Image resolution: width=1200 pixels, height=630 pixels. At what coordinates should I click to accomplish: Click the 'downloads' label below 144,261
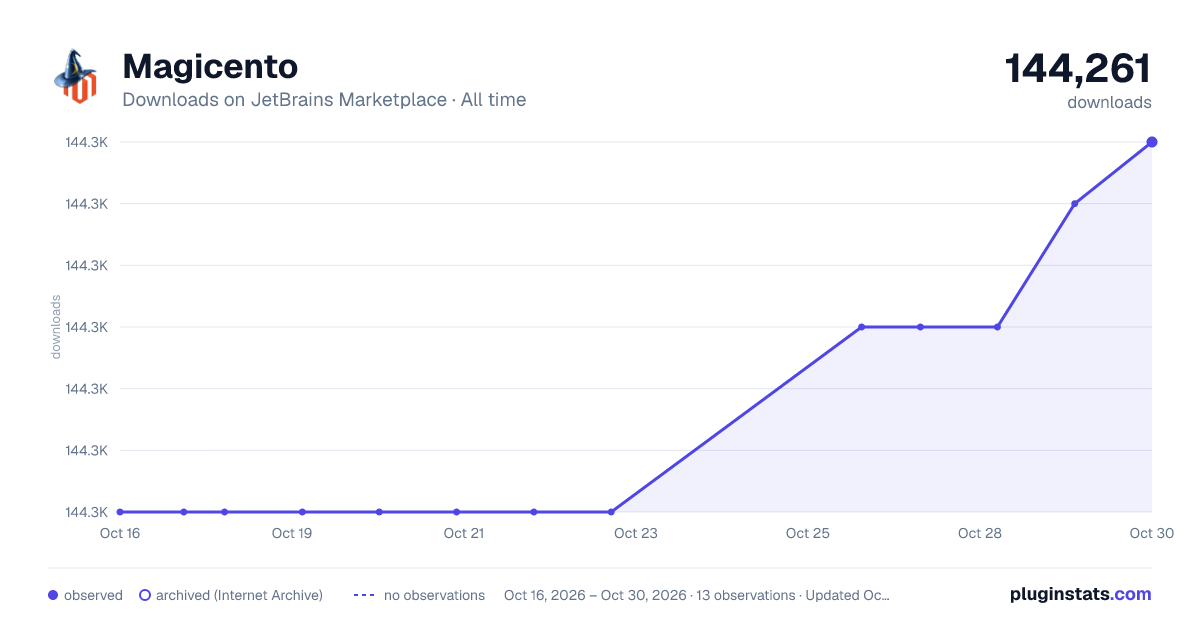tap(1109, 102)
